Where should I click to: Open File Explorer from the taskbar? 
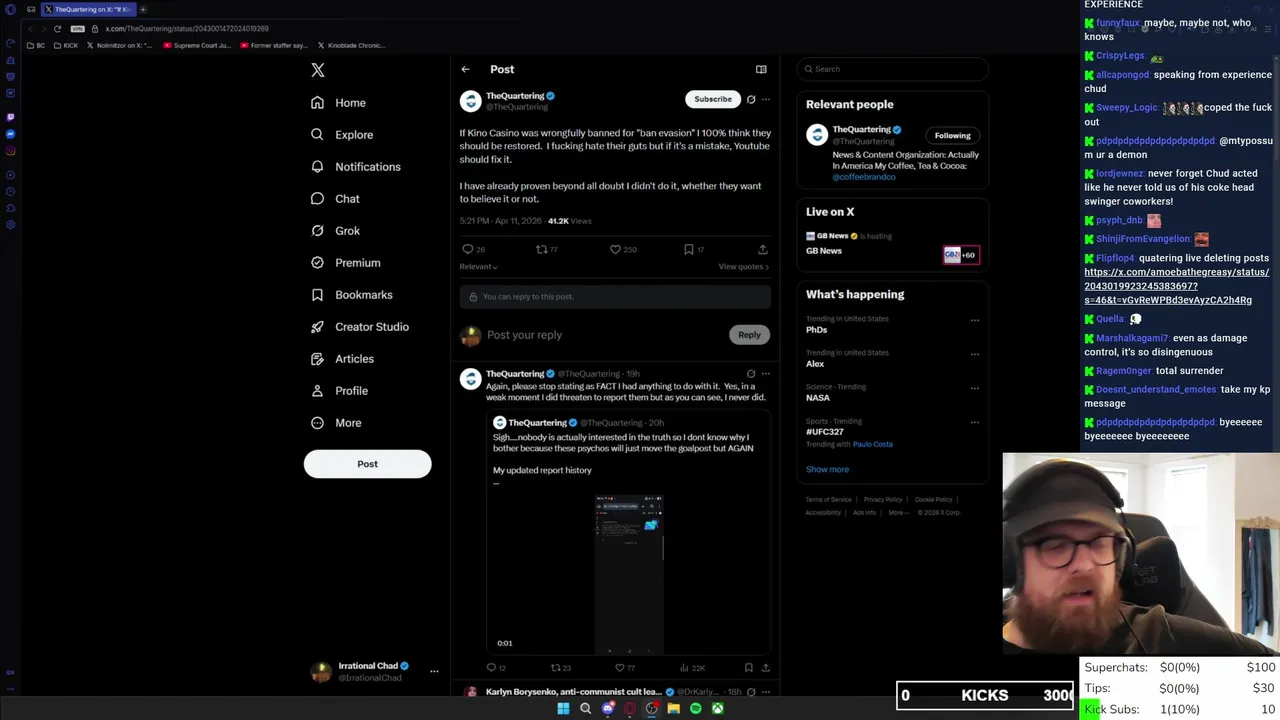click(673, 708)
